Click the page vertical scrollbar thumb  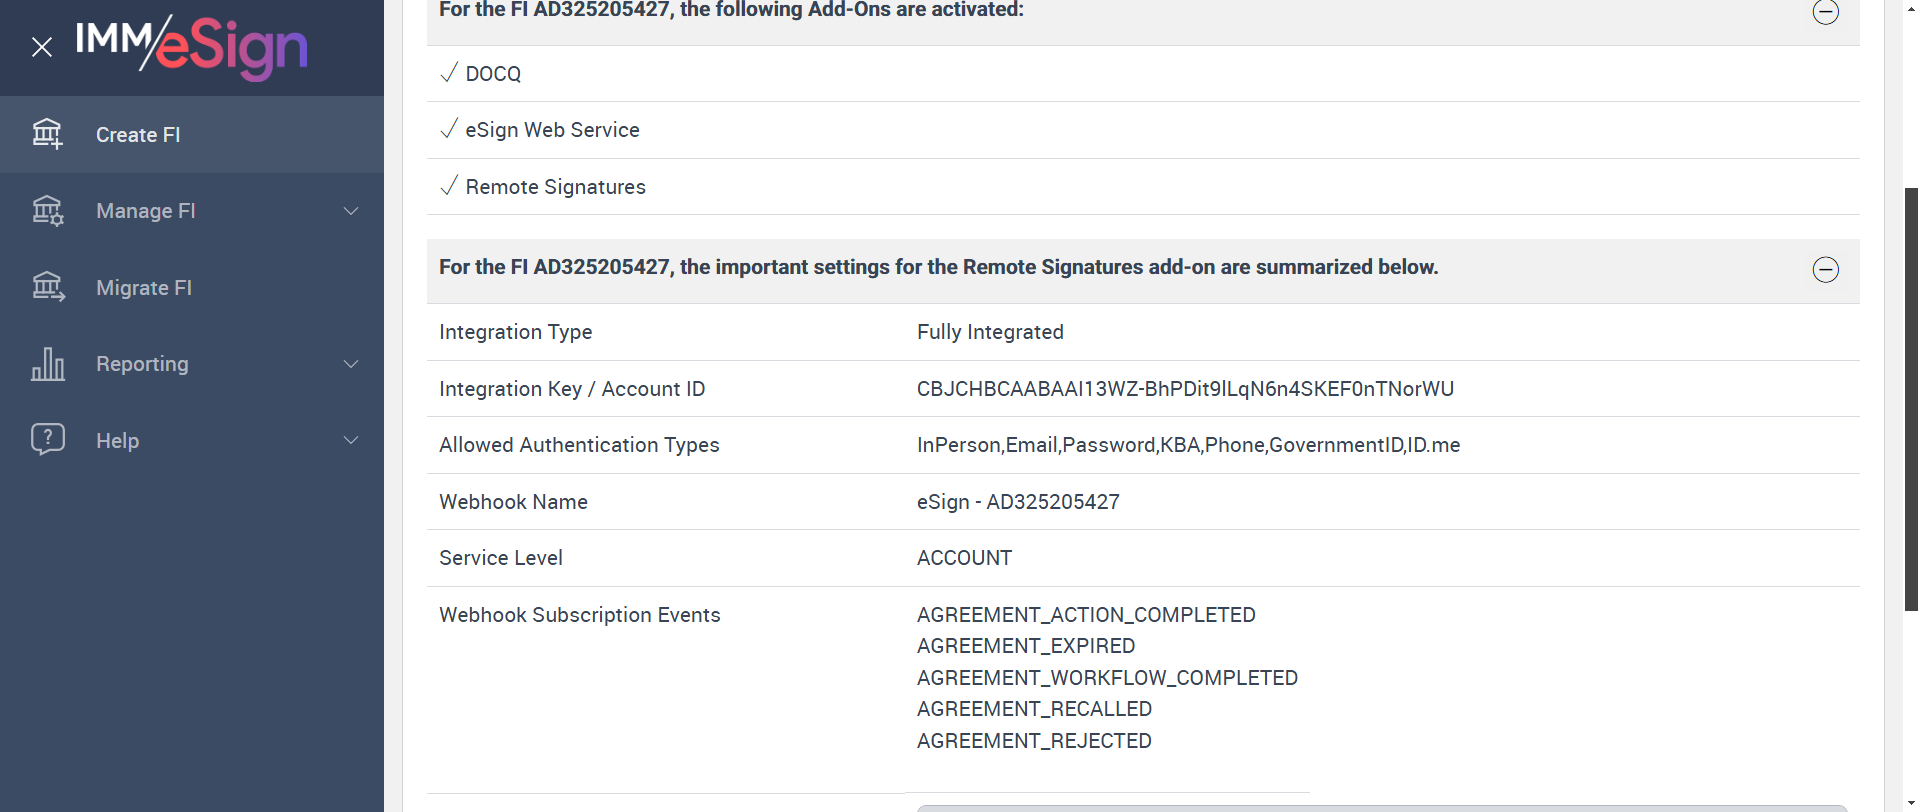pyautogui.click(x=1911, y=400)
